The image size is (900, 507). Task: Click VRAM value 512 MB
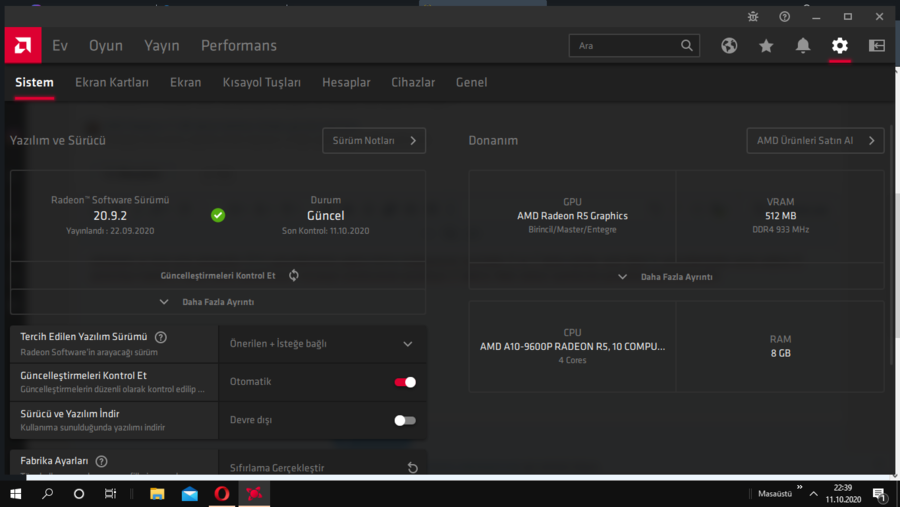[x=781, y=216]
